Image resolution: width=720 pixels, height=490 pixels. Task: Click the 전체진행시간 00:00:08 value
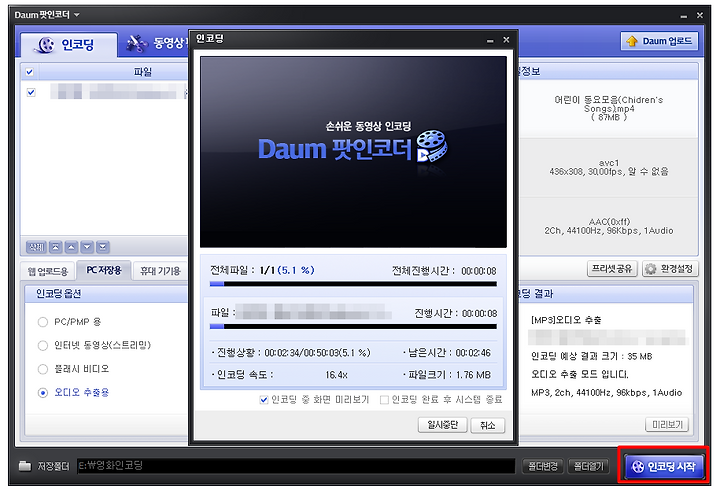(x=478, y=271)
